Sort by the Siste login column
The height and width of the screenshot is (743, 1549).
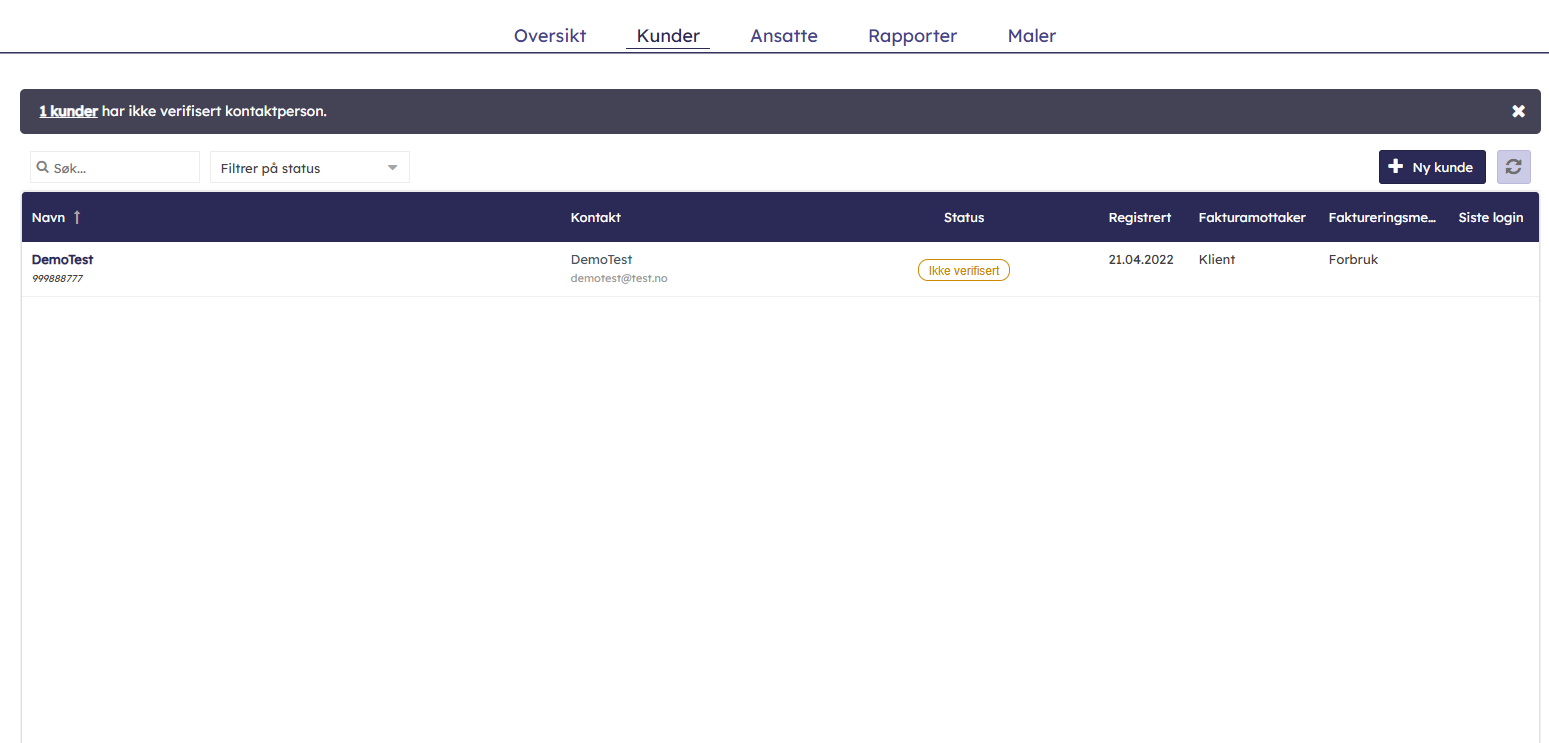[1490, 218]
